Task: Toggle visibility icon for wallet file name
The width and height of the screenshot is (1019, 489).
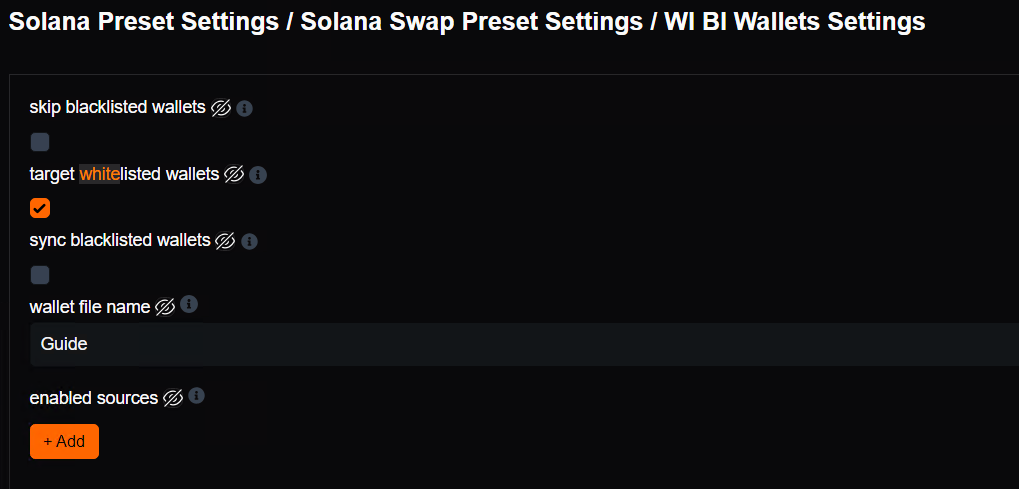Action: (x=165, y=307)
